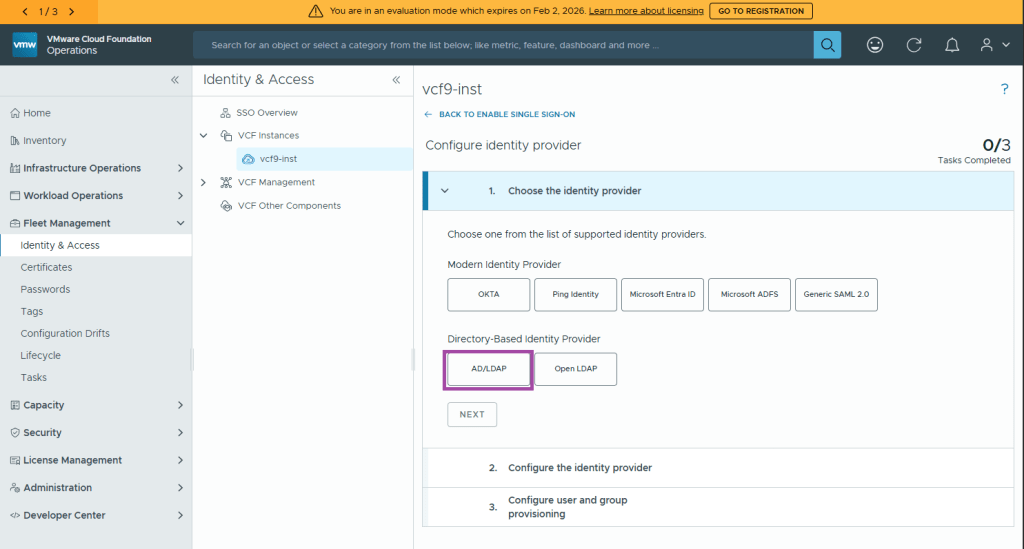Click the search magnifier icon

827,45
